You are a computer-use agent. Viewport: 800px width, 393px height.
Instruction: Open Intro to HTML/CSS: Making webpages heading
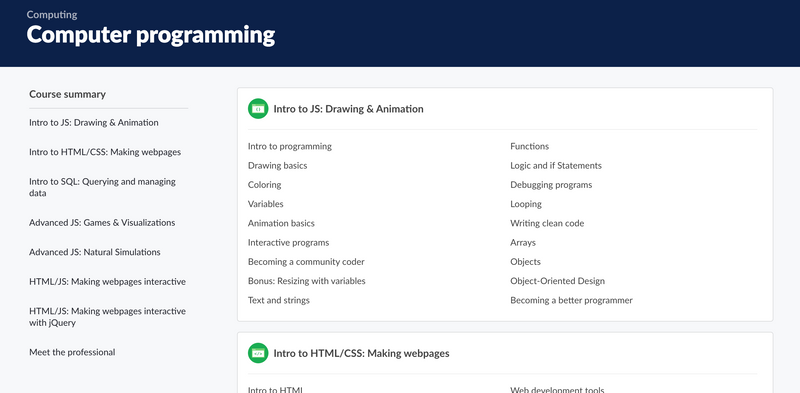(x=361, y=353)
